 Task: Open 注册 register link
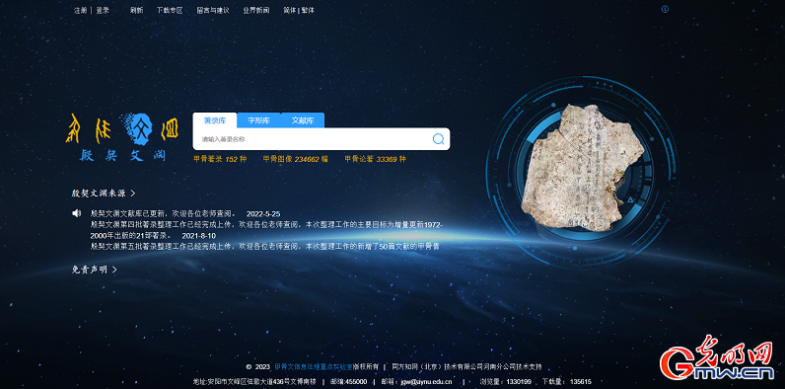click(81, 10)
